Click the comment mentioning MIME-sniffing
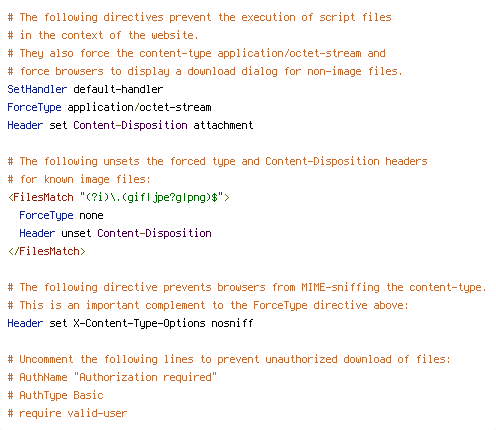 pyautogui.click(x=247, y=287)
